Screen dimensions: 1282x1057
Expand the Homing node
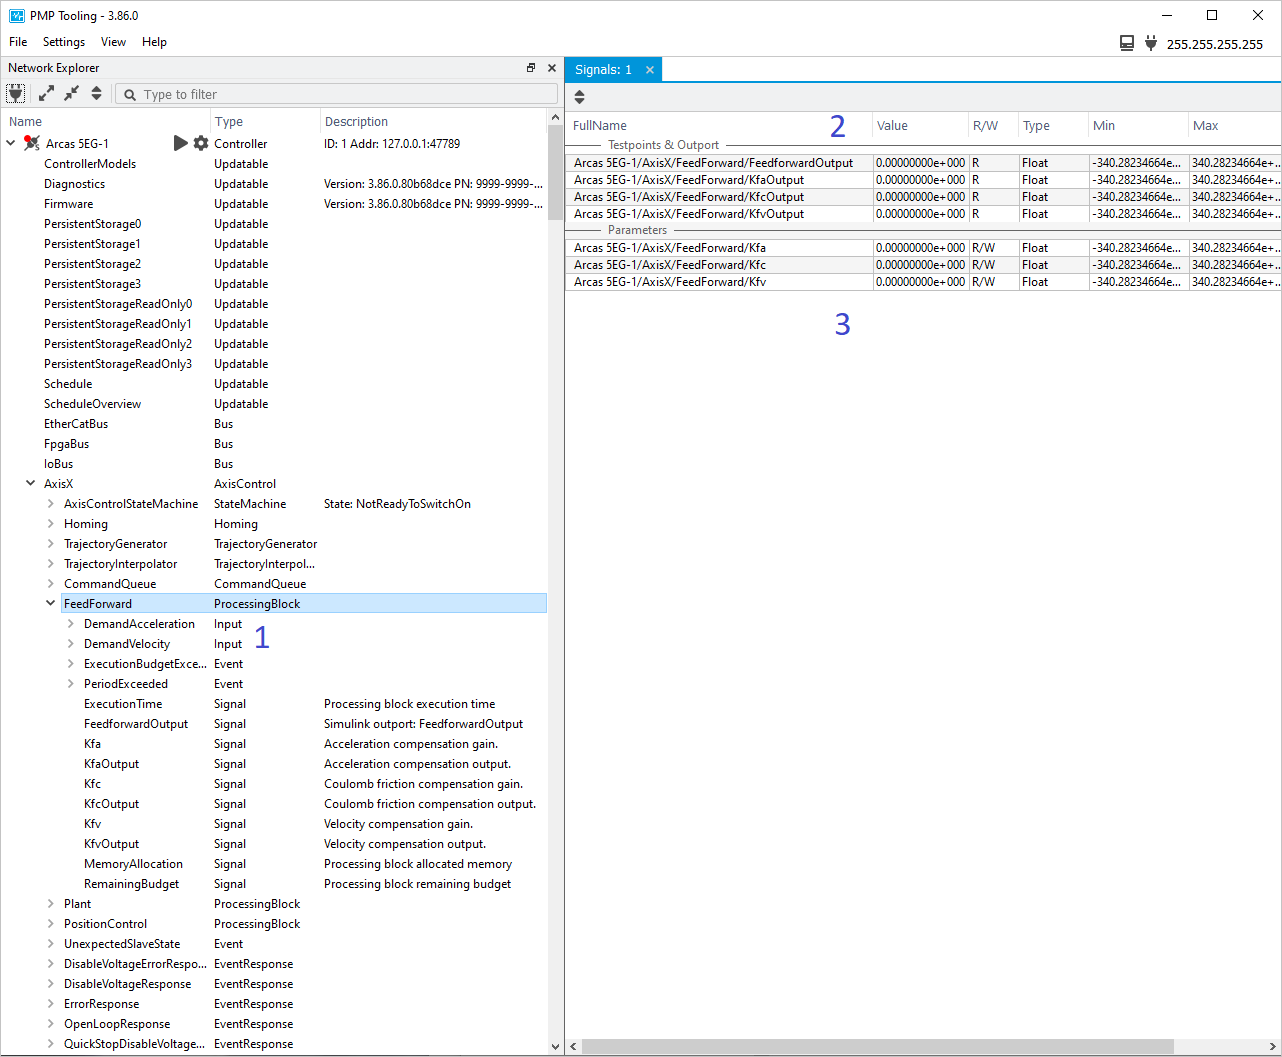[51, 523]
